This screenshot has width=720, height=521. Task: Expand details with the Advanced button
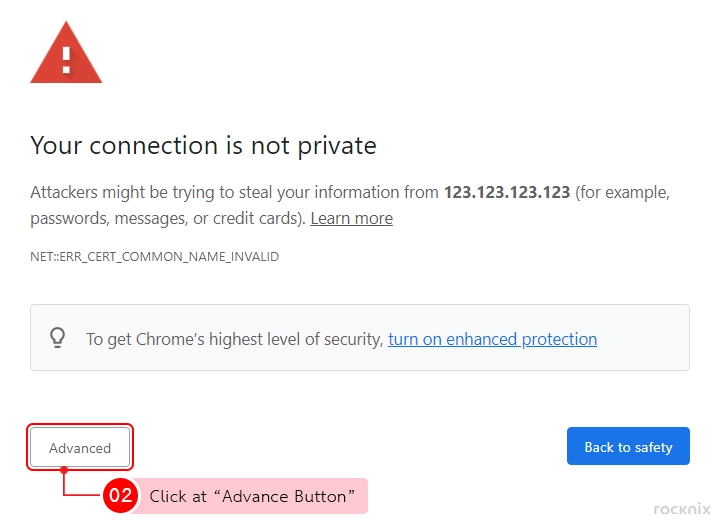(x=80, y=448)
